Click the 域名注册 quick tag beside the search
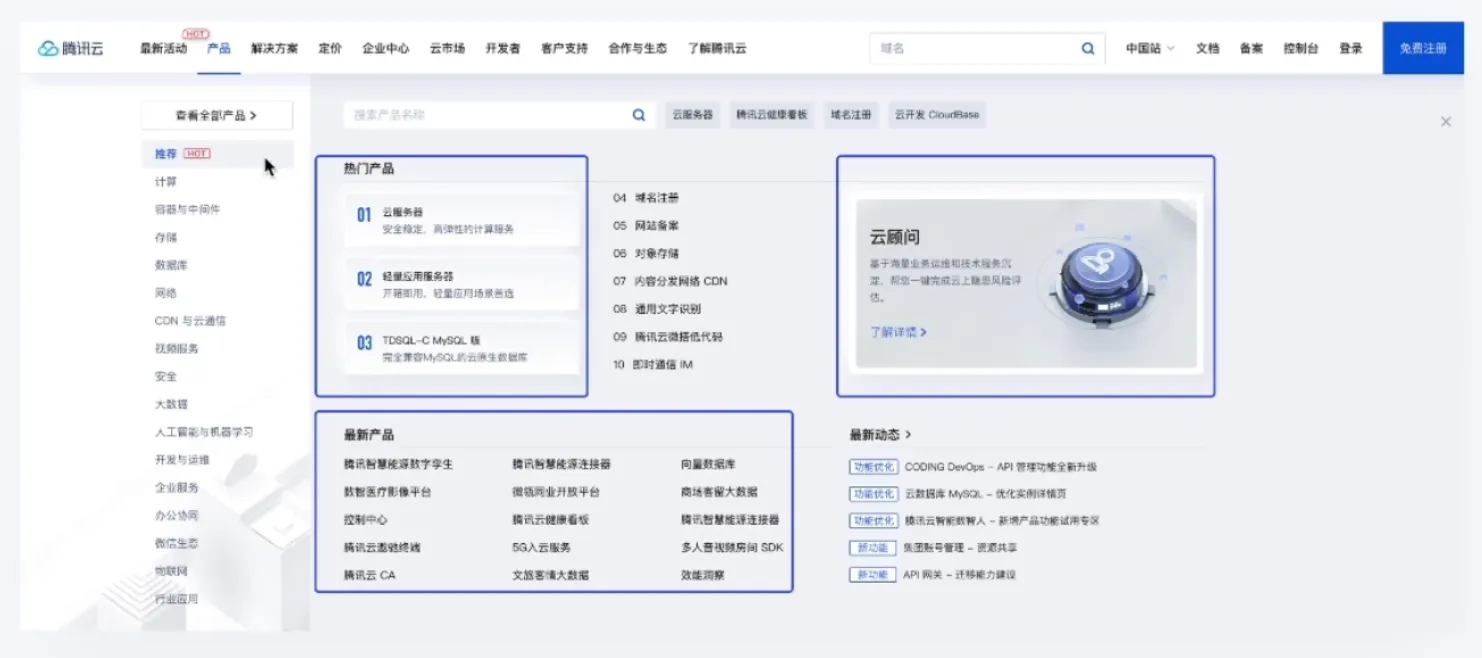This screenshot has width=1482, height=658. tap(851, 115)
